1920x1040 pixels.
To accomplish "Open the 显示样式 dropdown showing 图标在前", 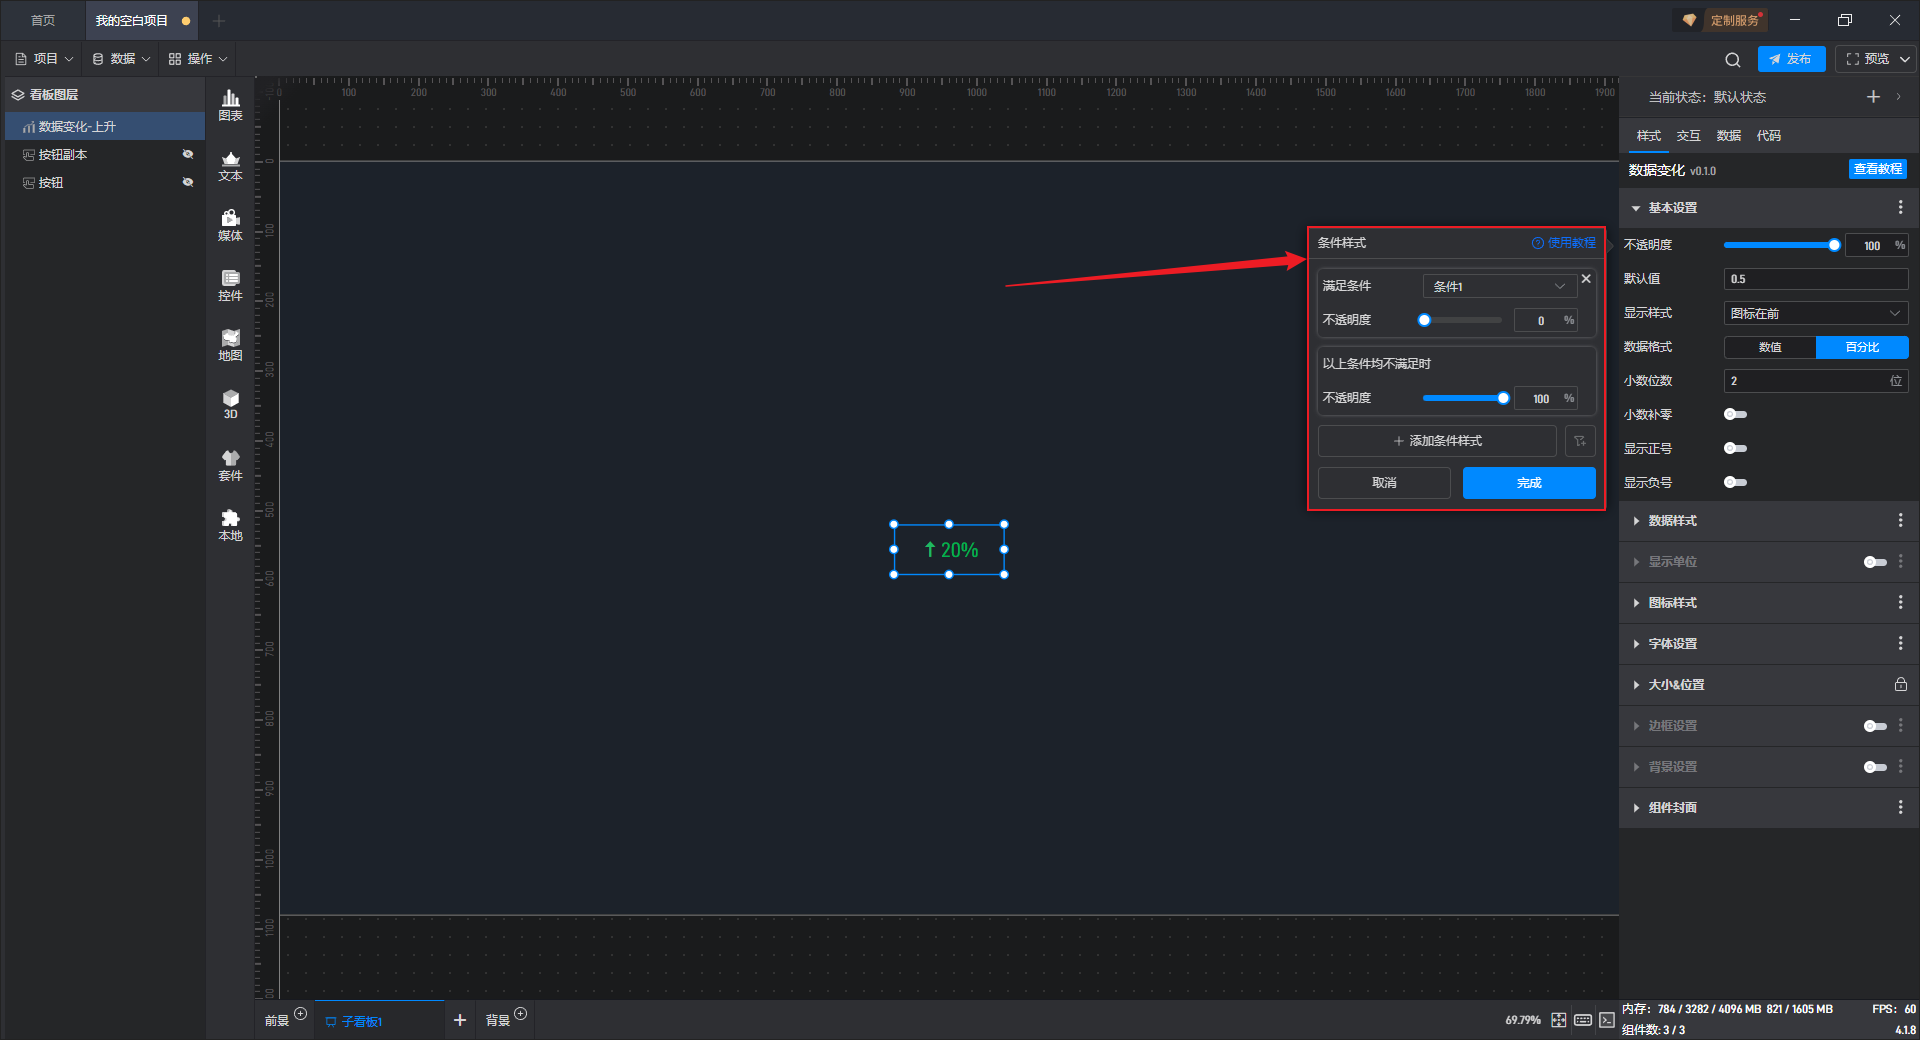I will 1815,313.
